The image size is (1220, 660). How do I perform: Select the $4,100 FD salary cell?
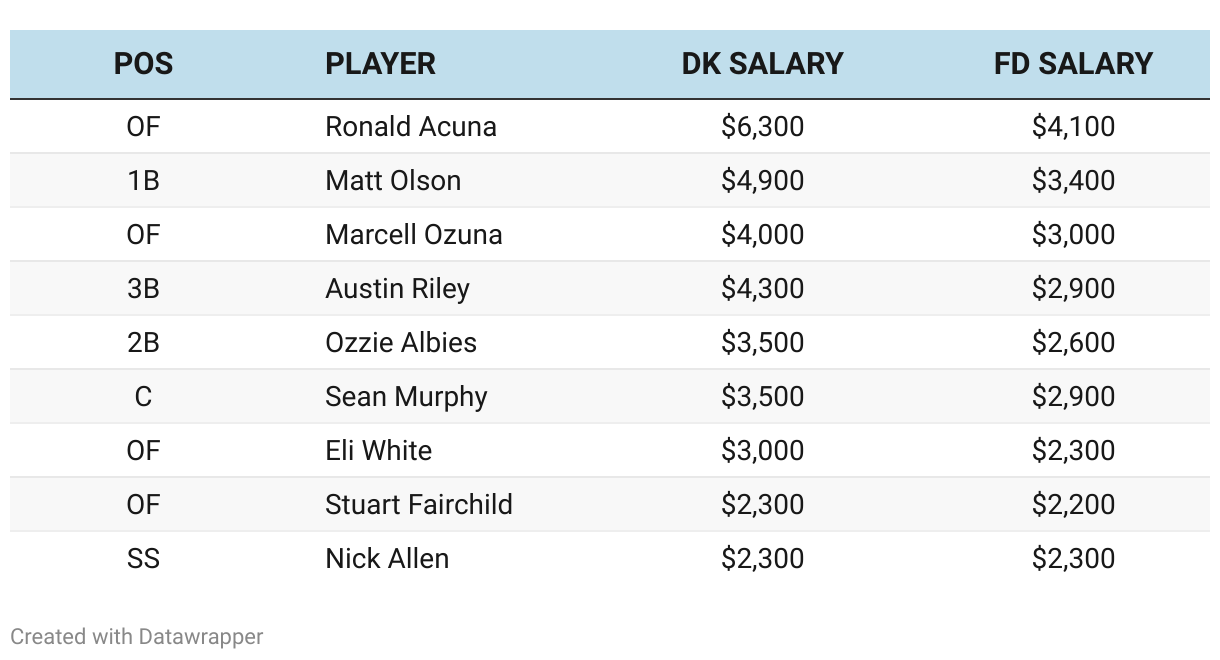coord(1073,127)
